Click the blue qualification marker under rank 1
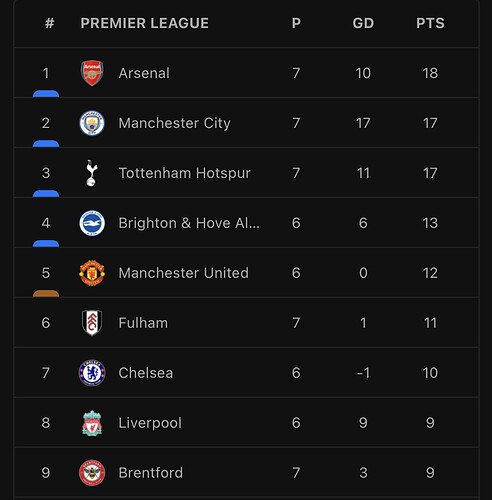The width and height of the screenshot is (492, 500). pyautogui.click(x=46, y=93)
